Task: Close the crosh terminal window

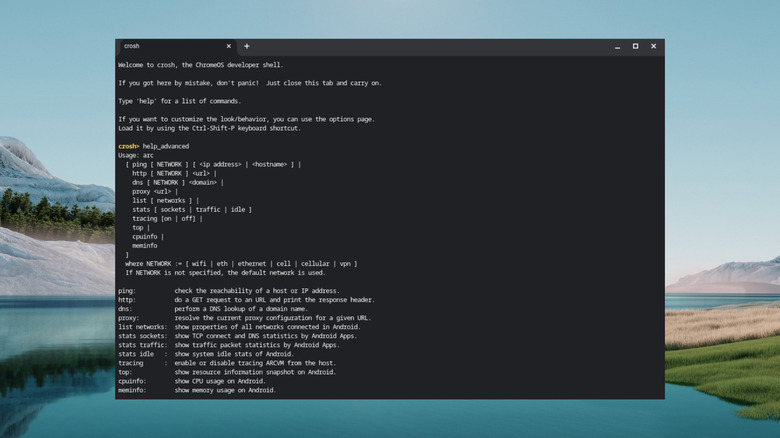Action: [654, 46]
